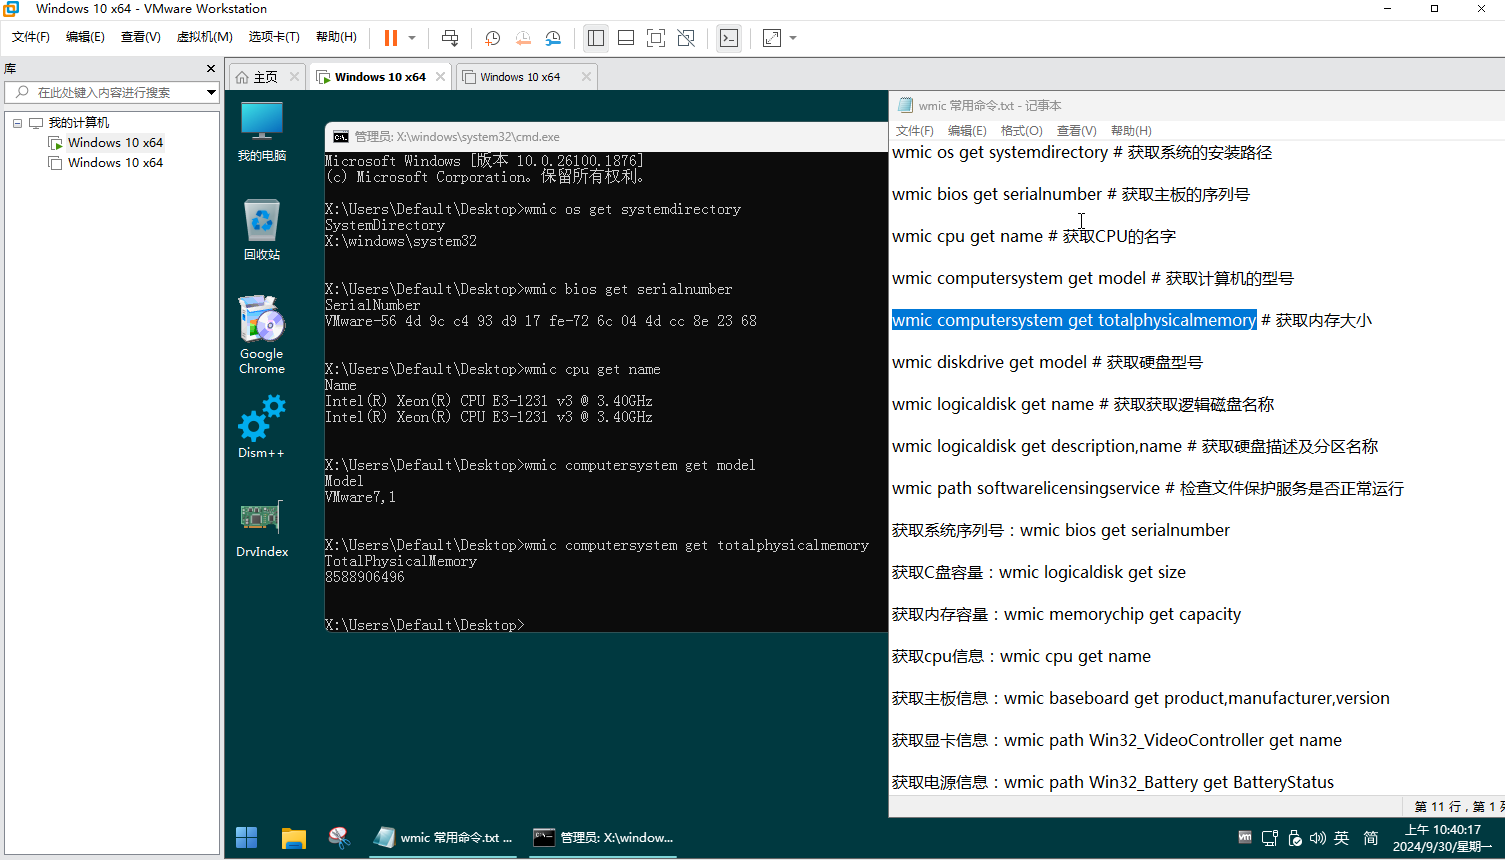Select 我的计算机 in the library tree
1505x860 pixels.
tap(79, 123)
